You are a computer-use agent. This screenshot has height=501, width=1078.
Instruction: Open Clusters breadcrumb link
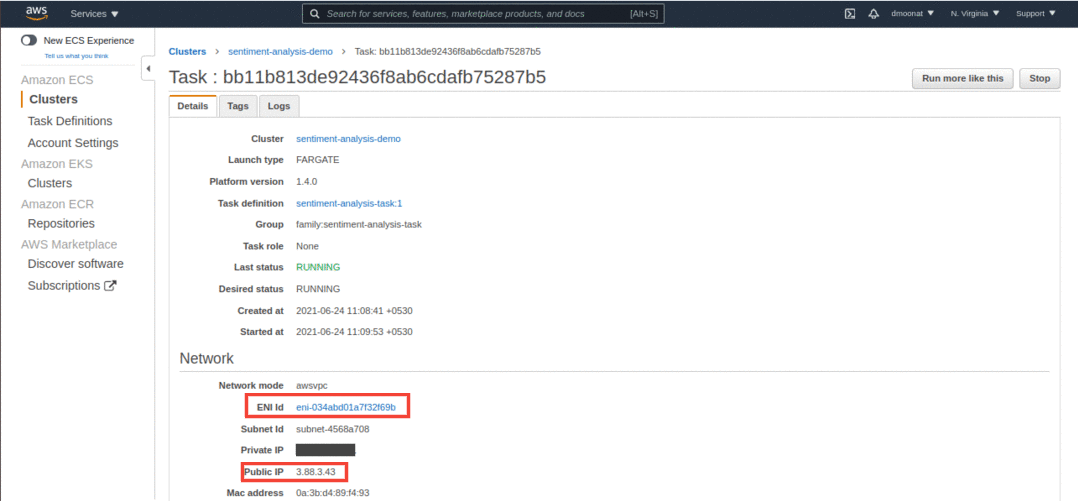click(x=187, y=52)
